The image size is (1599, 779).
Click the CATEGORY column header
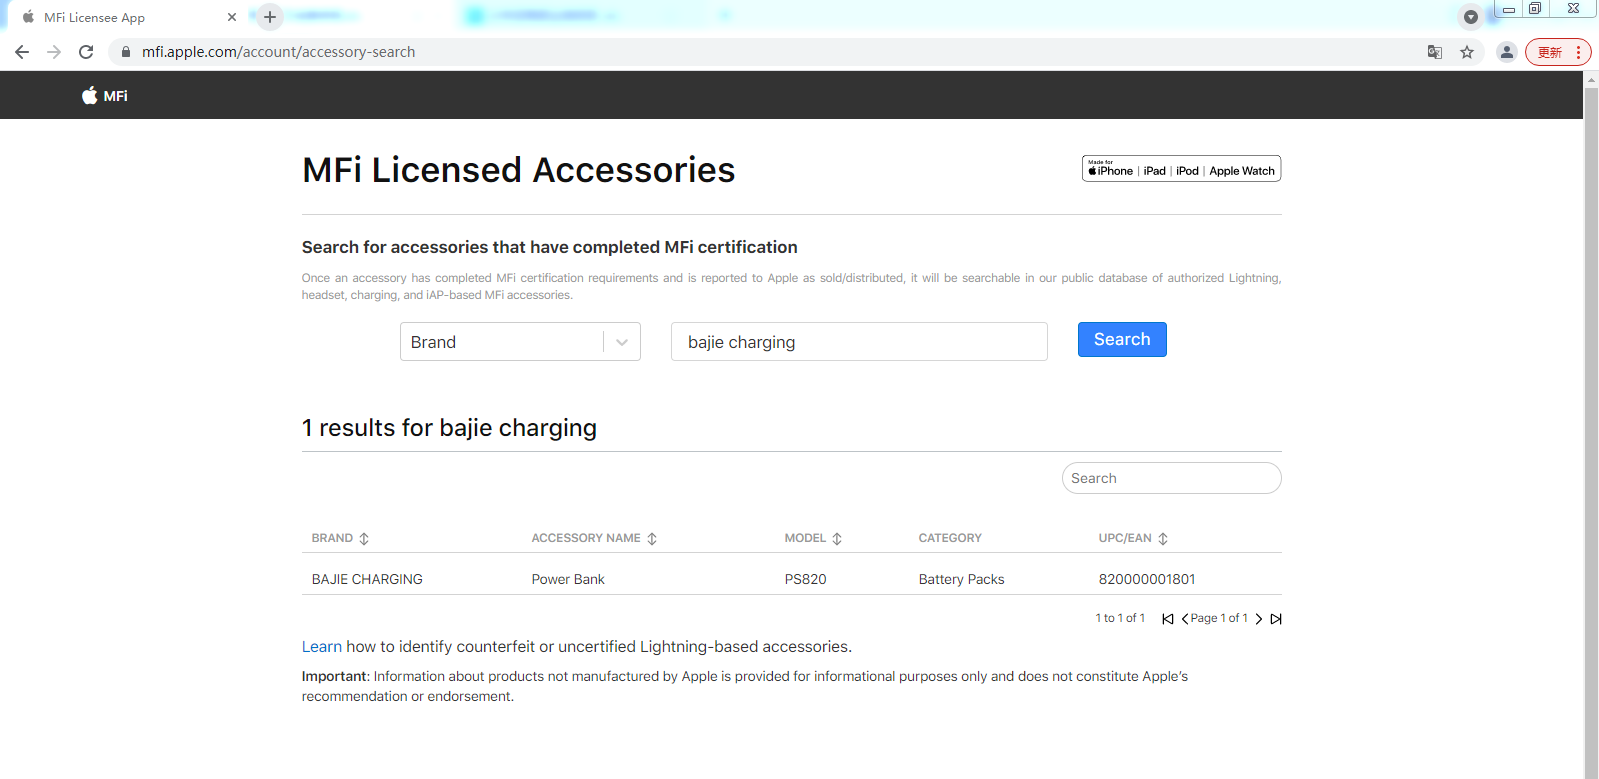click(950, 538)
